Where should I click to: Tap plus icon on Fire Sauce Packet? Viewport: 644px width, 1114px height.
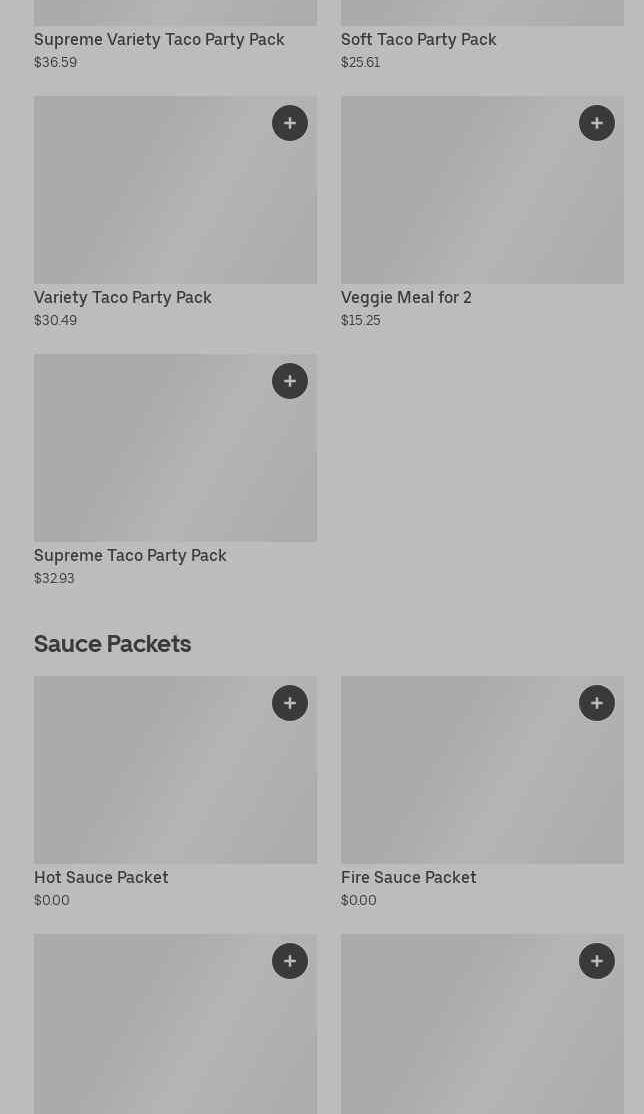pyautogui.click(x=597, y=703)
